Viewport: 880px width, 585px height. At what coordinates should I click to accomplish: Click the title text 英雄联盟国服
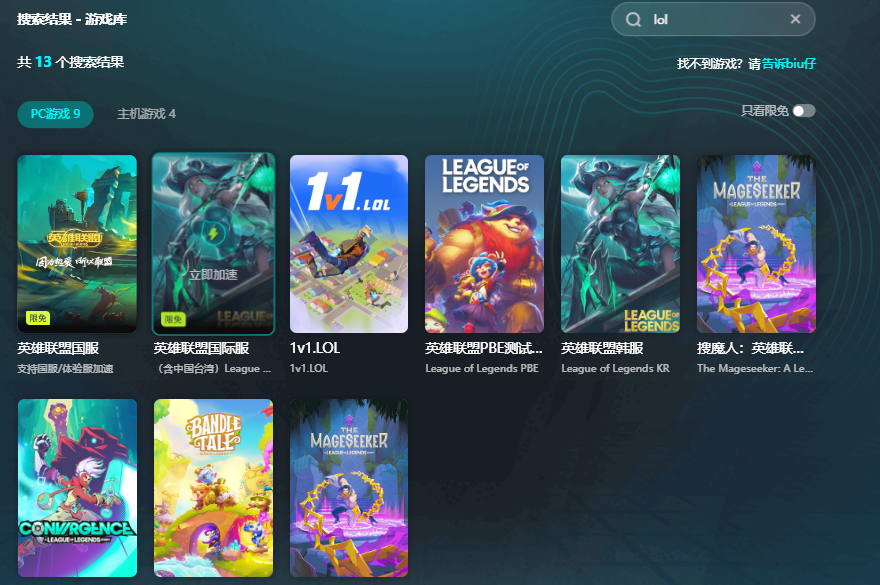tap(58, 349)
